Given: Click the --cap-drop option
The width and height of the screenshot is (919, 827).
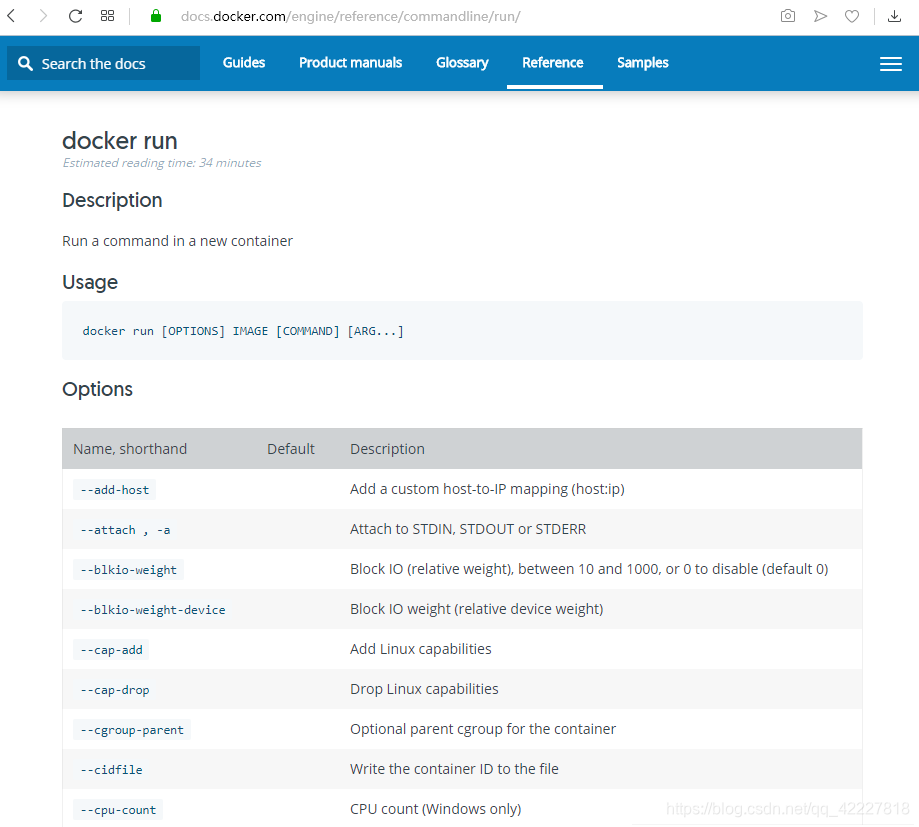Looking at the screenshot, I should click(114, 690).
